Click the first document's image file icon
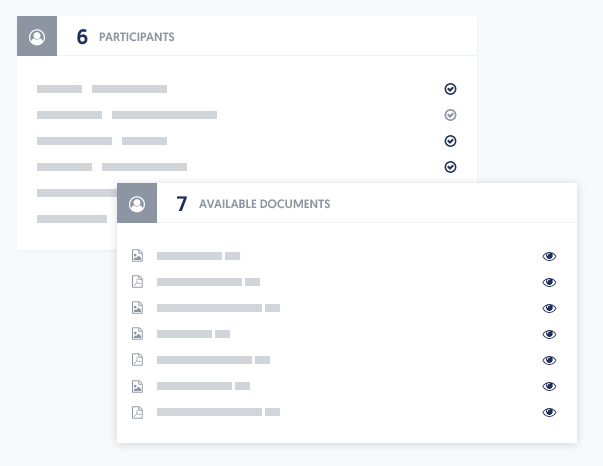This screenshot has height=466, width=603. [x=138, y=256]
